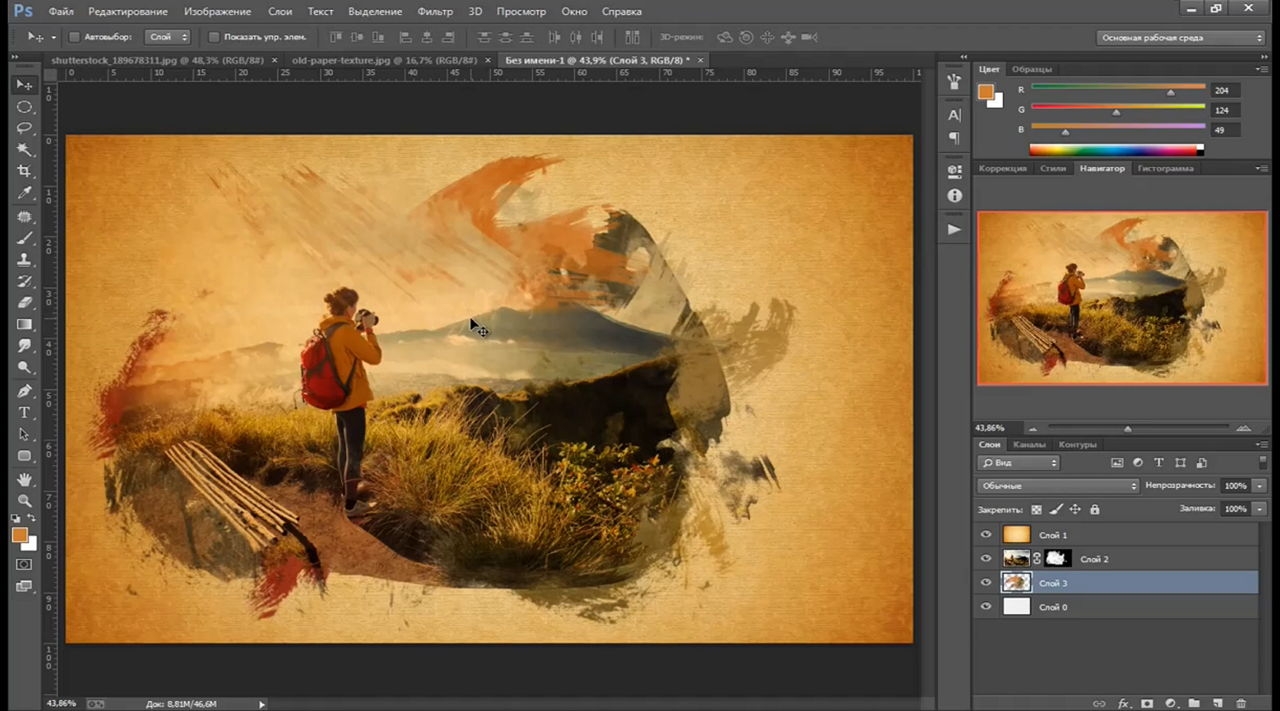The width and height of the screenshot is (1280, 711).
Task: Select the Path Selection tool
Action: (x=25, y=434)
